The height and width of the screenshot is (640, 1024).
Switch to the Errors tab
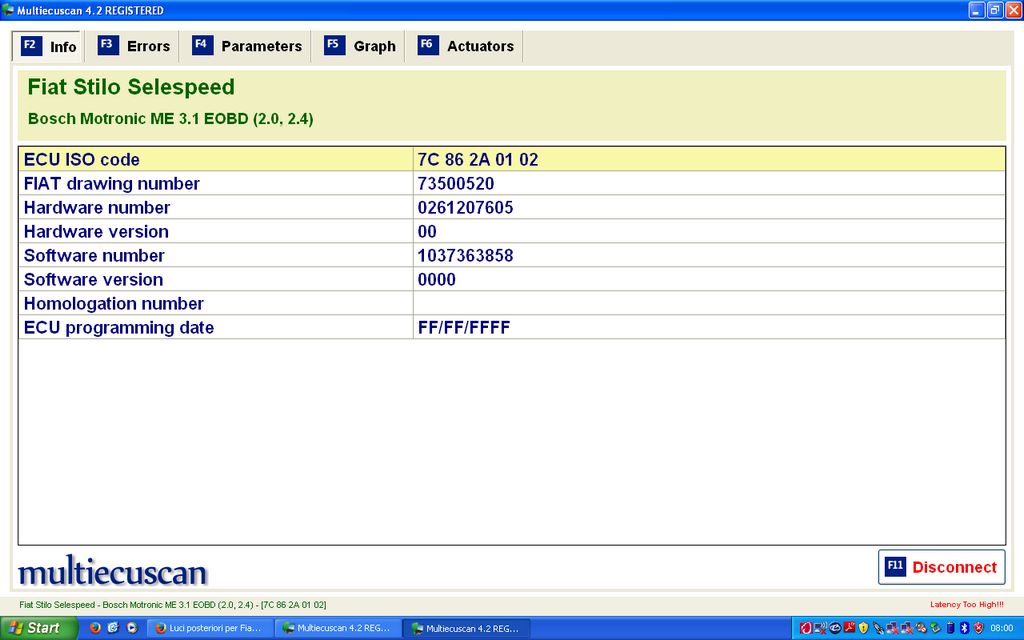click(x=134, y=46)
